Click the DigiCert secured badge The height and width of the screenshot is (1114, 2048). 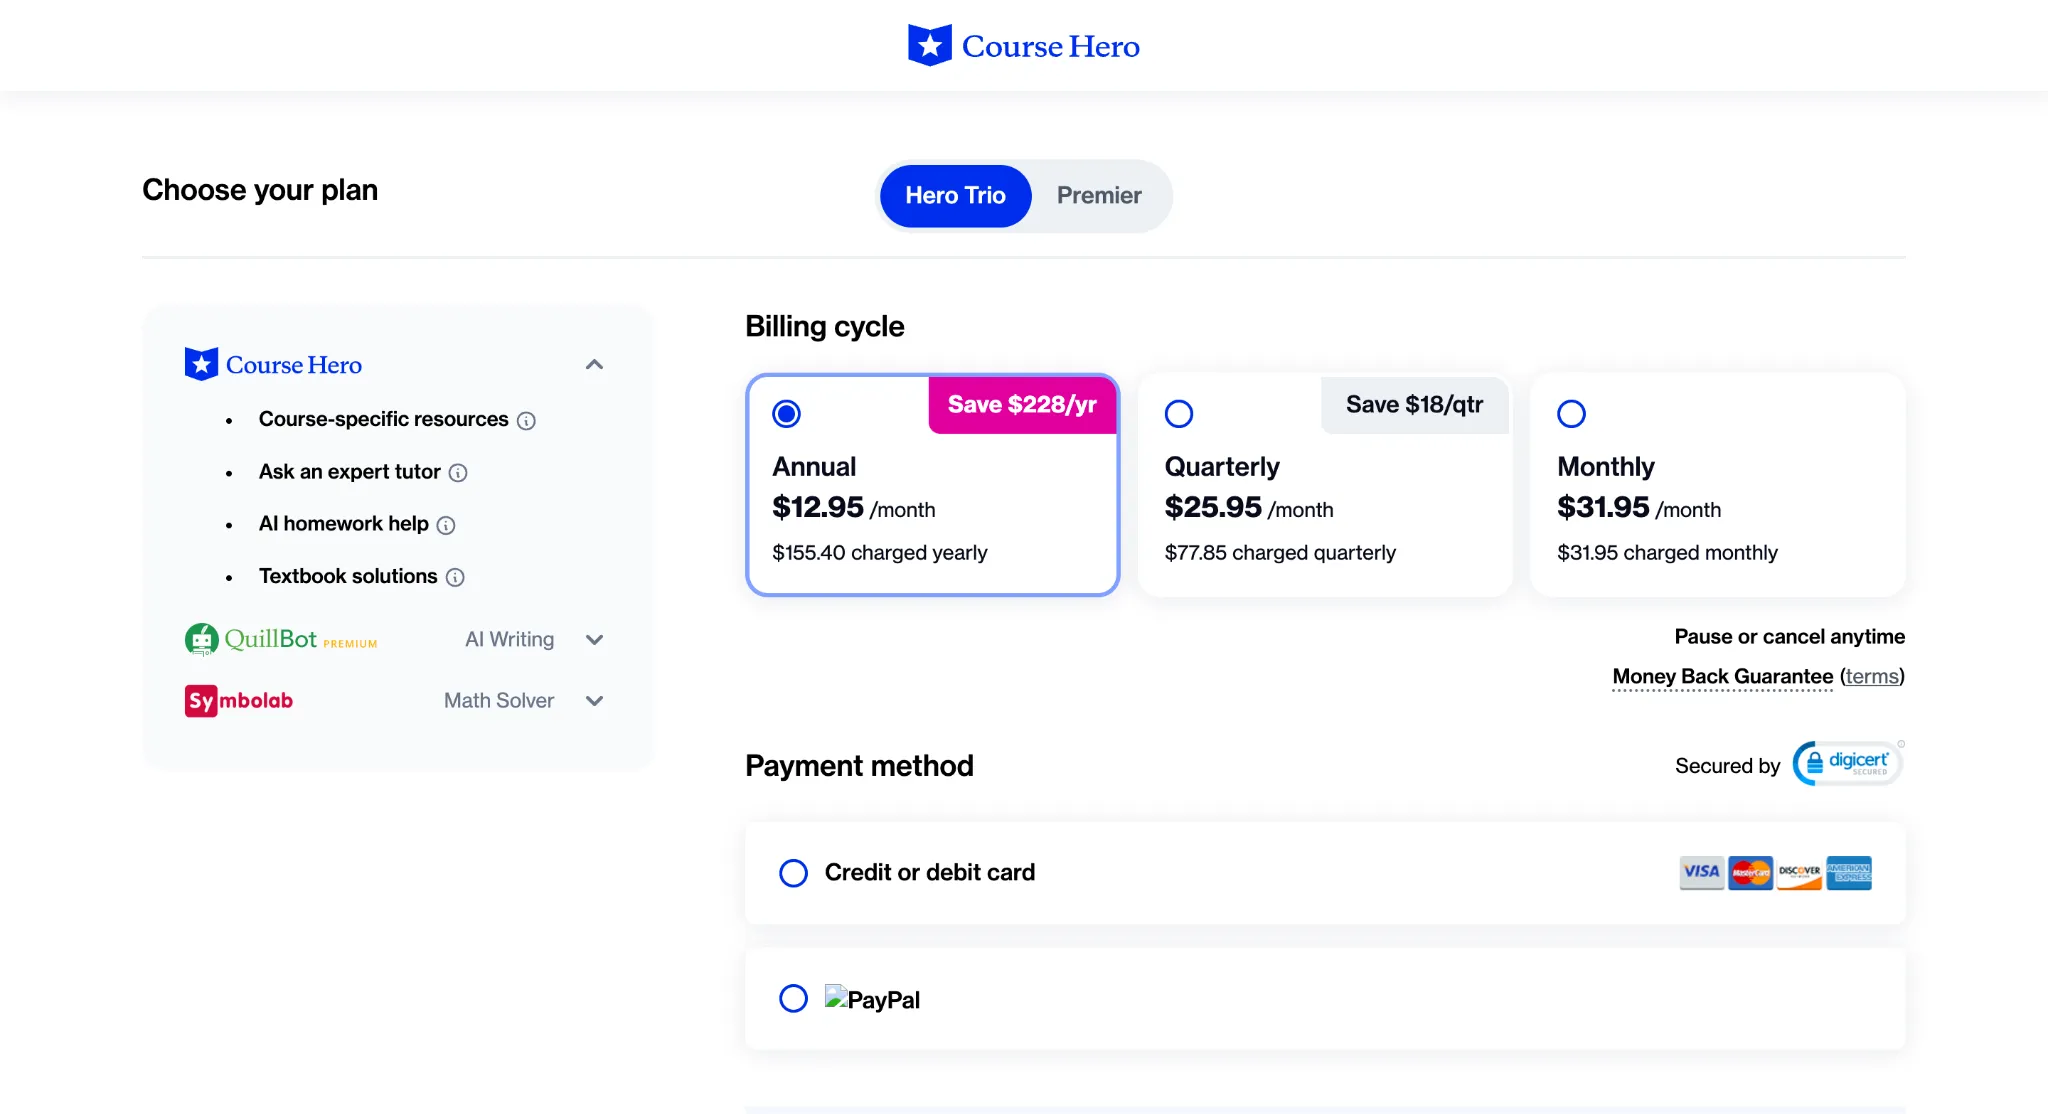(x=1847, y=764)
